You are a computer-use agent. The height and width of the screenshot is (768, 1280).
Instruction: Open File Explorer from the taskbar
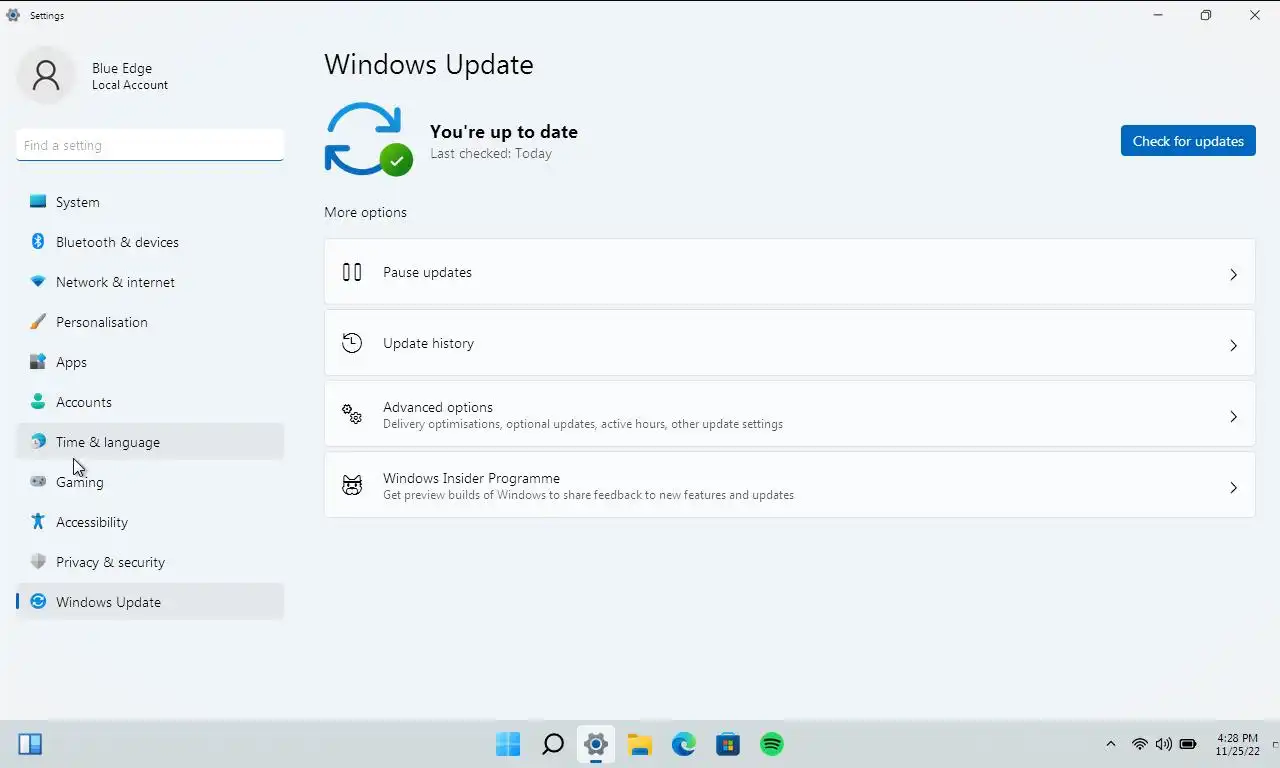[x=640, y=744]
